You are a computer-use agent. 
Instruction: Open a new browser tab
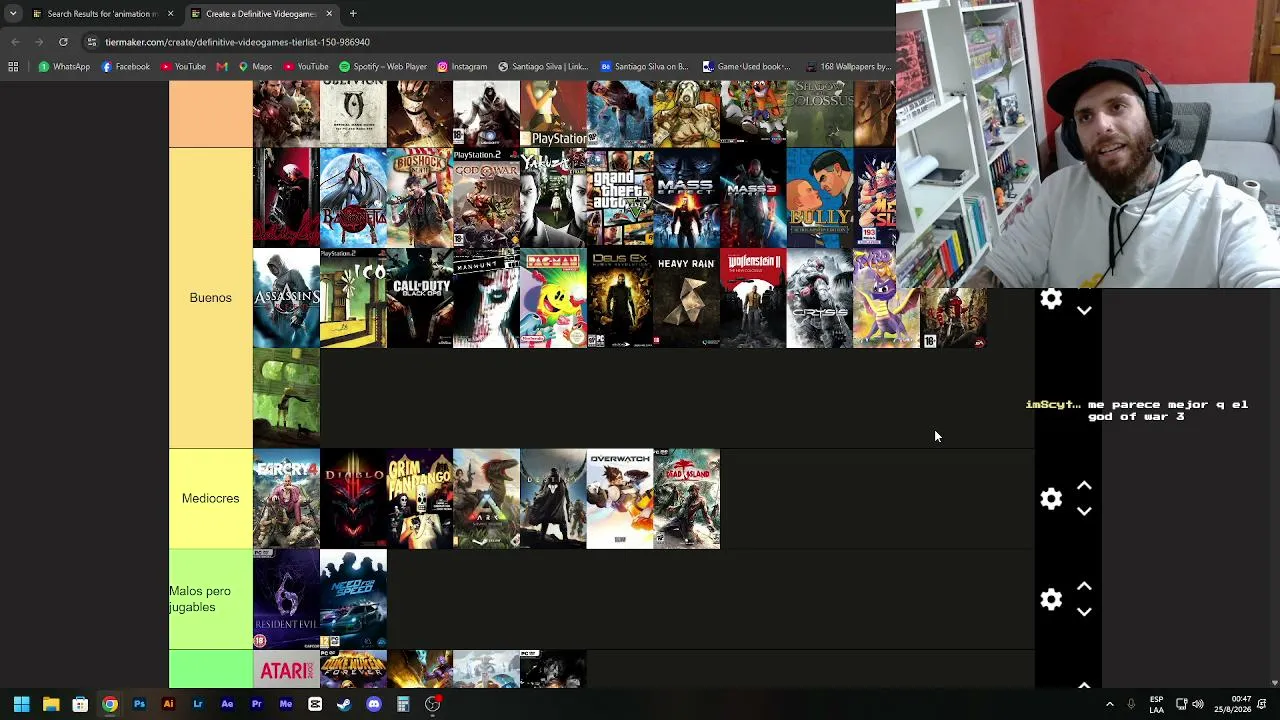353,14
